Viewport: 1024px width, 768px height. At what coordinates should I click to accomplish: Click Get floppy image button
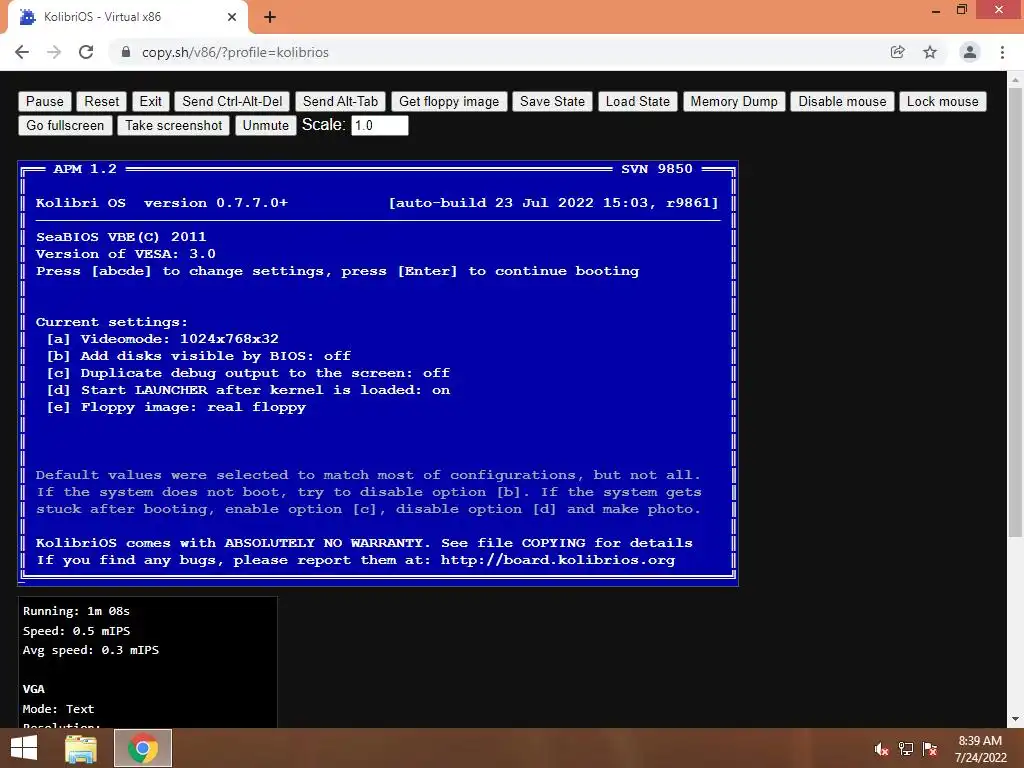pyautogui.click(x=449, y=101)
